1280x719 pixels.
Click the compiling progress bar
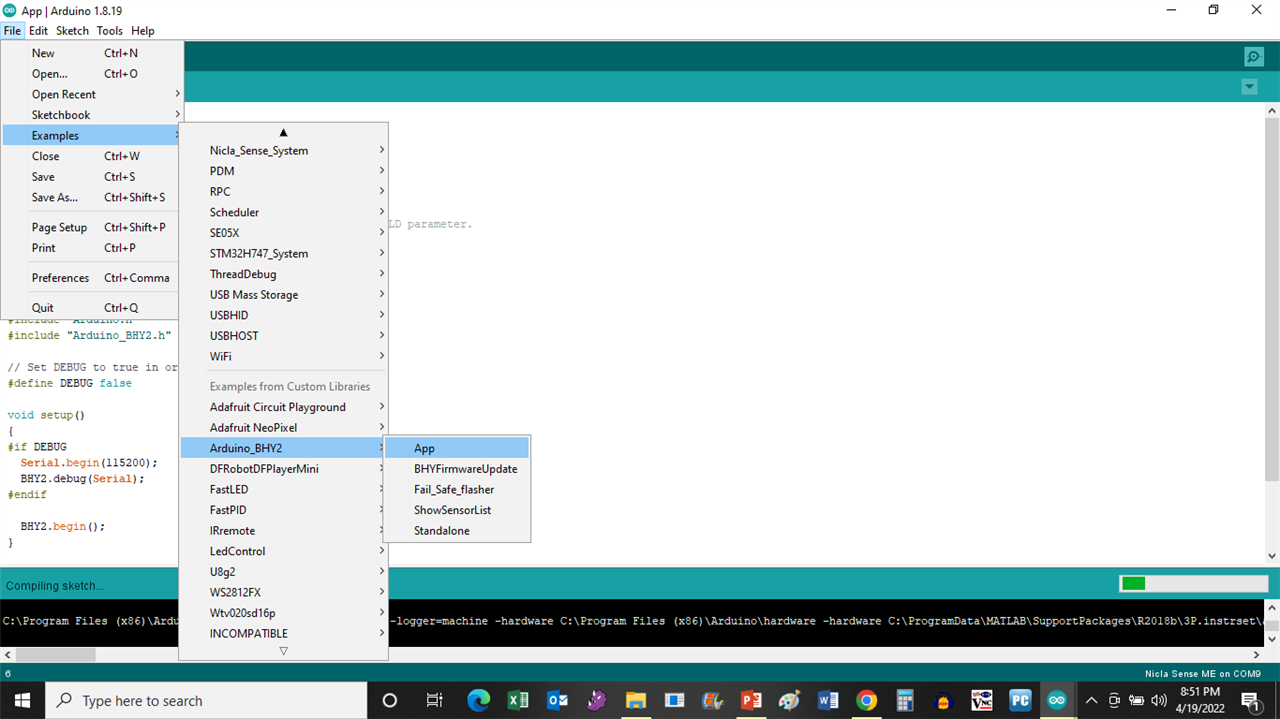pyautogui.click(x=1193, y=584)
